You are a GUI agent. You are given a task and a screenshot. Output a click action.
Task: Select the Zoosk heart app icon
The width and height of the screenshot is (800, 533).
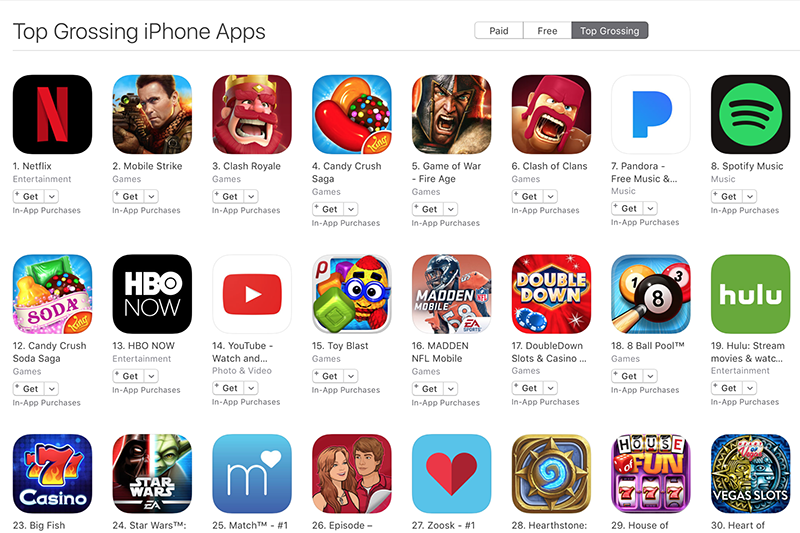(x=452, y=473)
